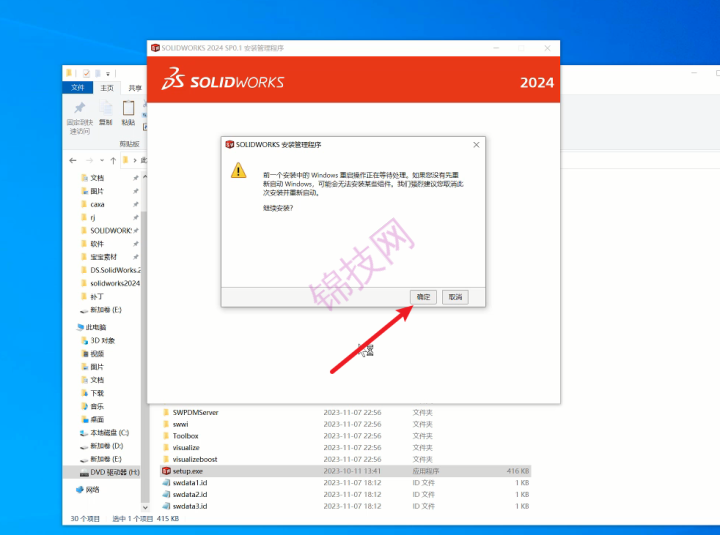
Task: Close the SOLIDWORKS 安装管理程序 warning dialog
Action: (476, 145)
